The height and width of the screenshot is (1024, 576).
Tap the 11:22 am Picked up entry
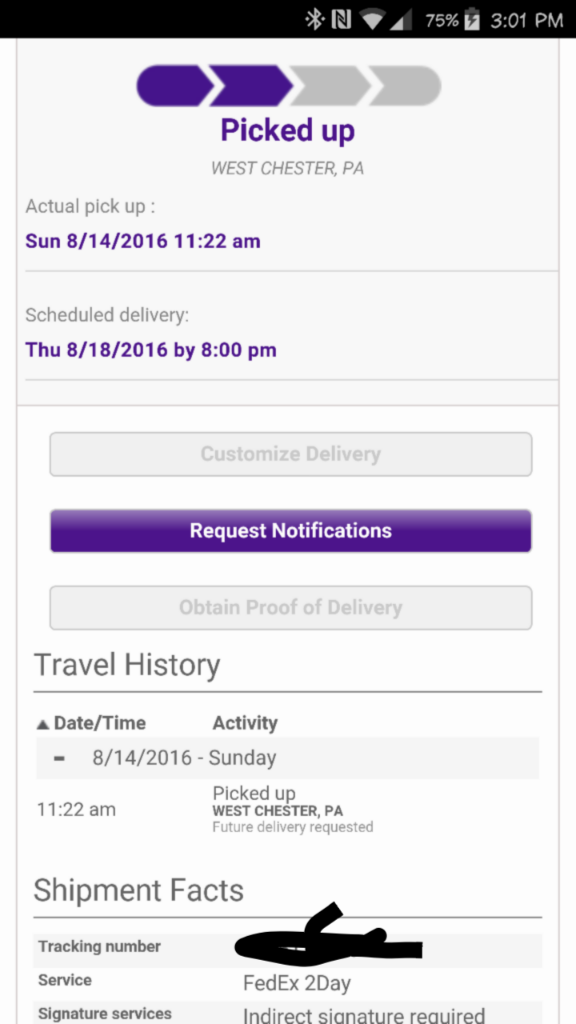click(287, 810)
